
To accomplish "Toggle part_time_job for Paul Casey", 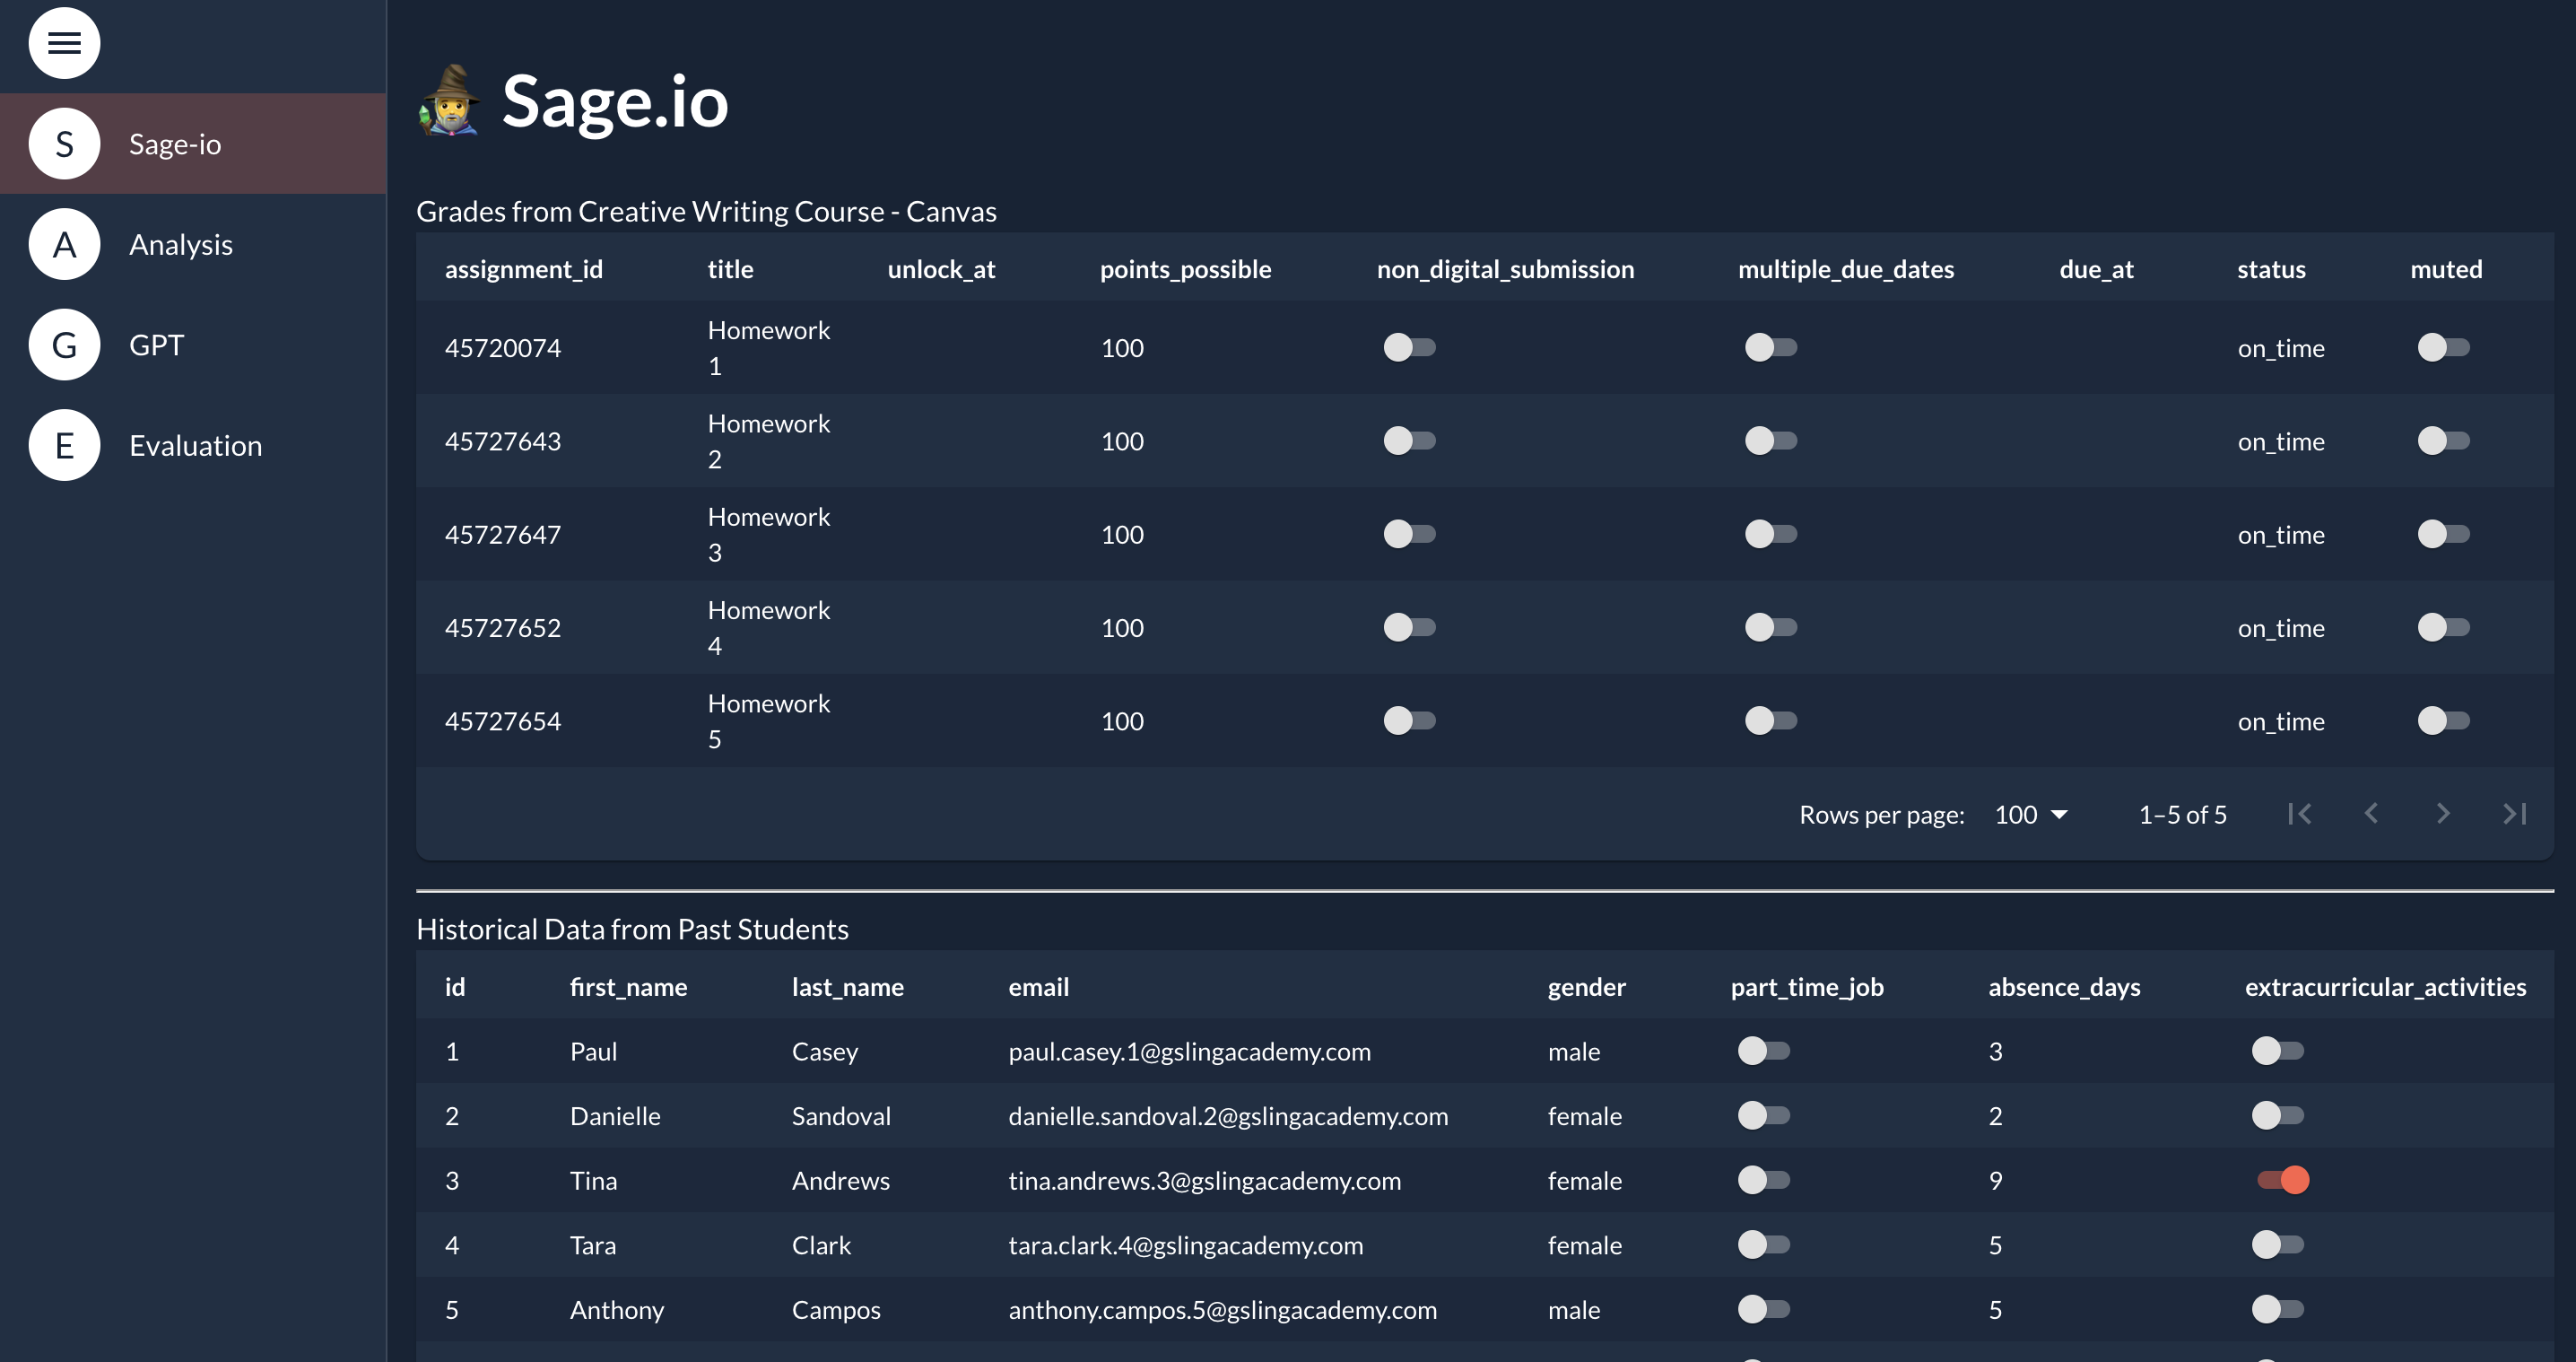I will [1763, 1051].
